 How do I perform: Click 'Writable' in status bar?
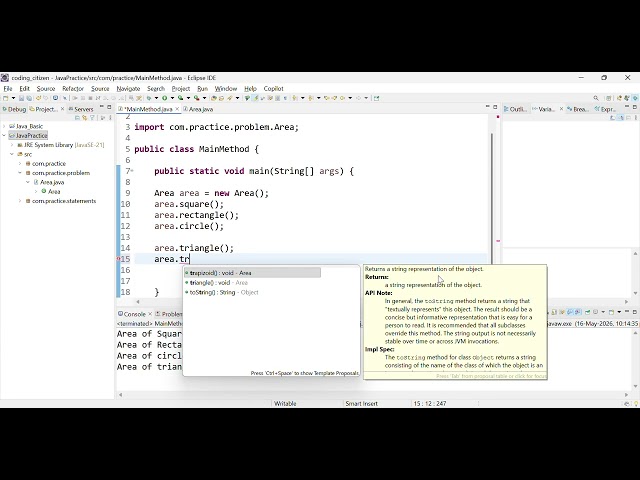tap(285, 404)
